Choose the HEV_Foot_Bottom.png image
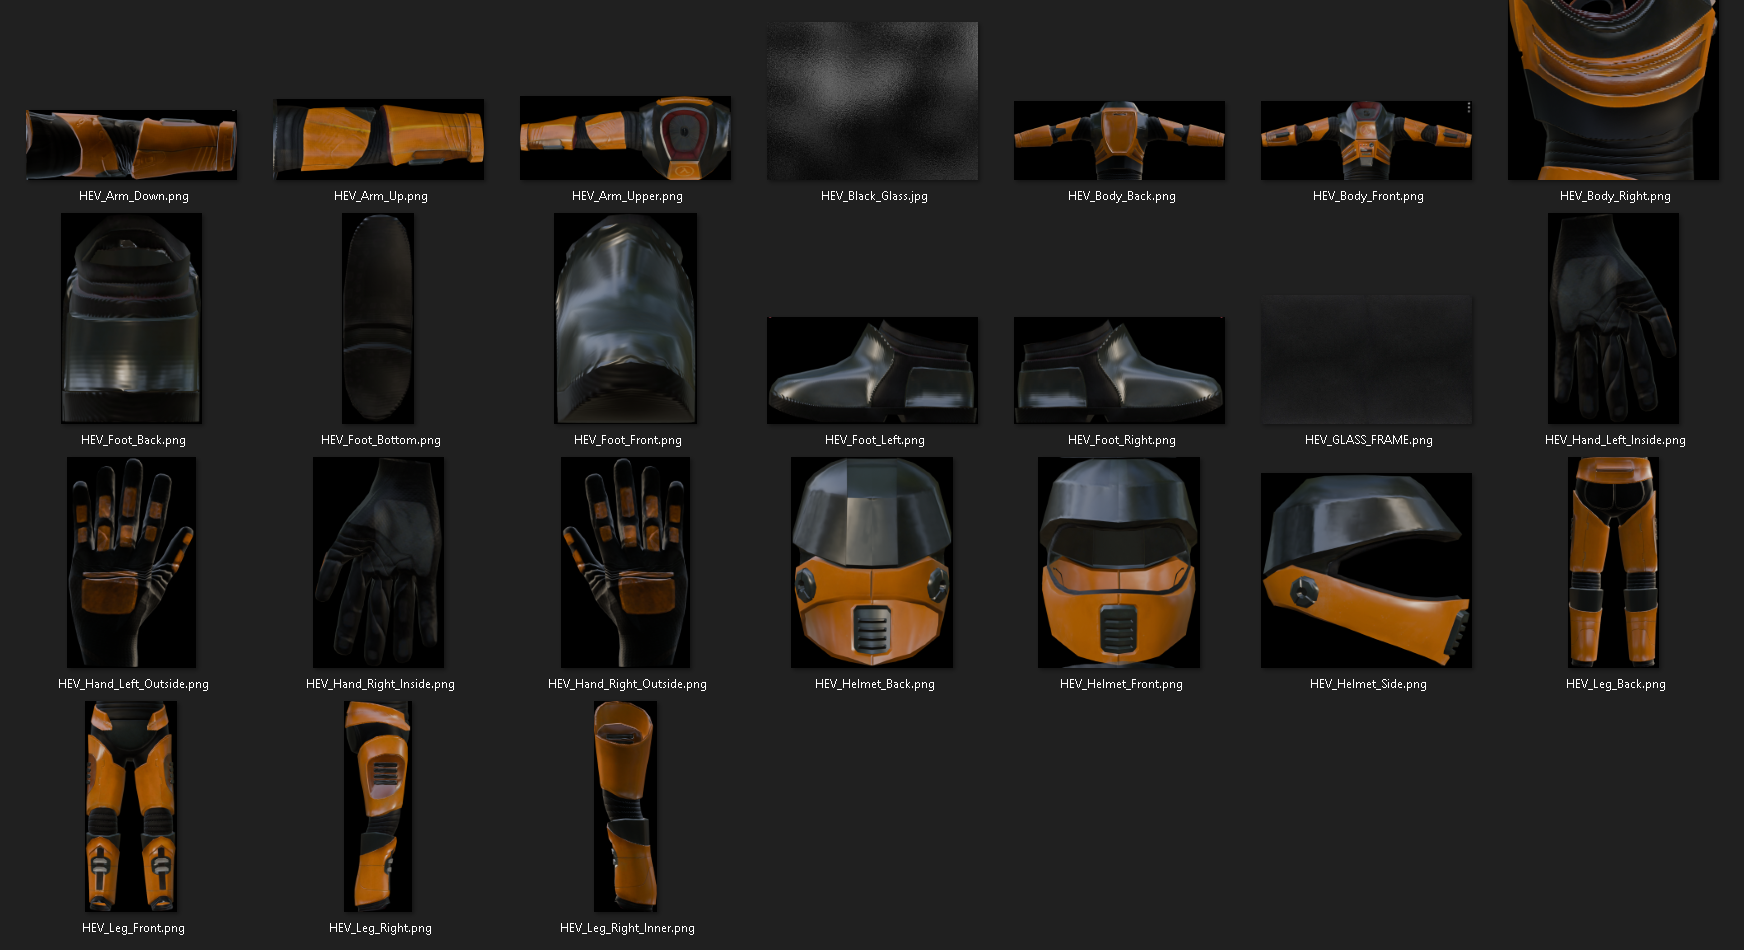 (379, 318)
